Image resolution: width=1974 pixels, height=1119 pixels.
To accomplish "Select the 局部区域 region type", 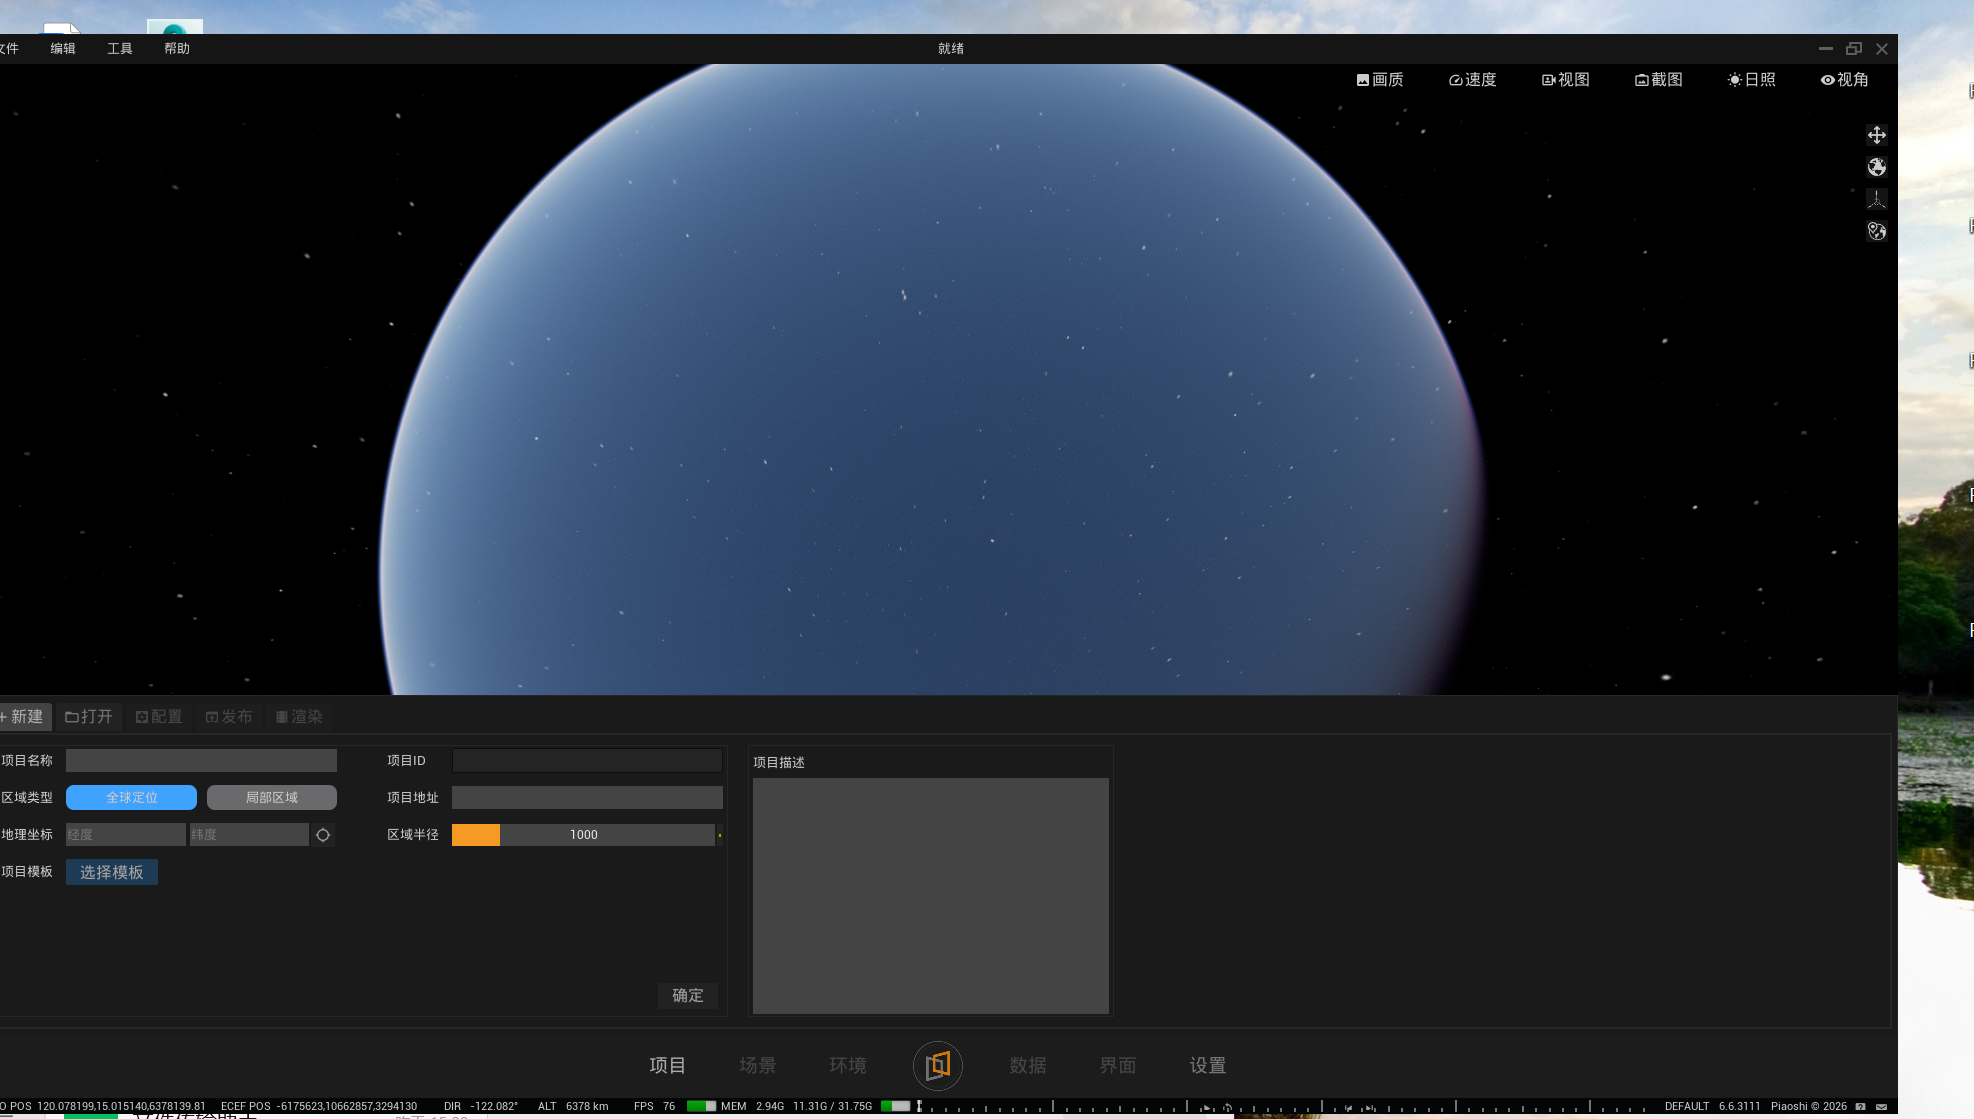I will coord(272,798).
